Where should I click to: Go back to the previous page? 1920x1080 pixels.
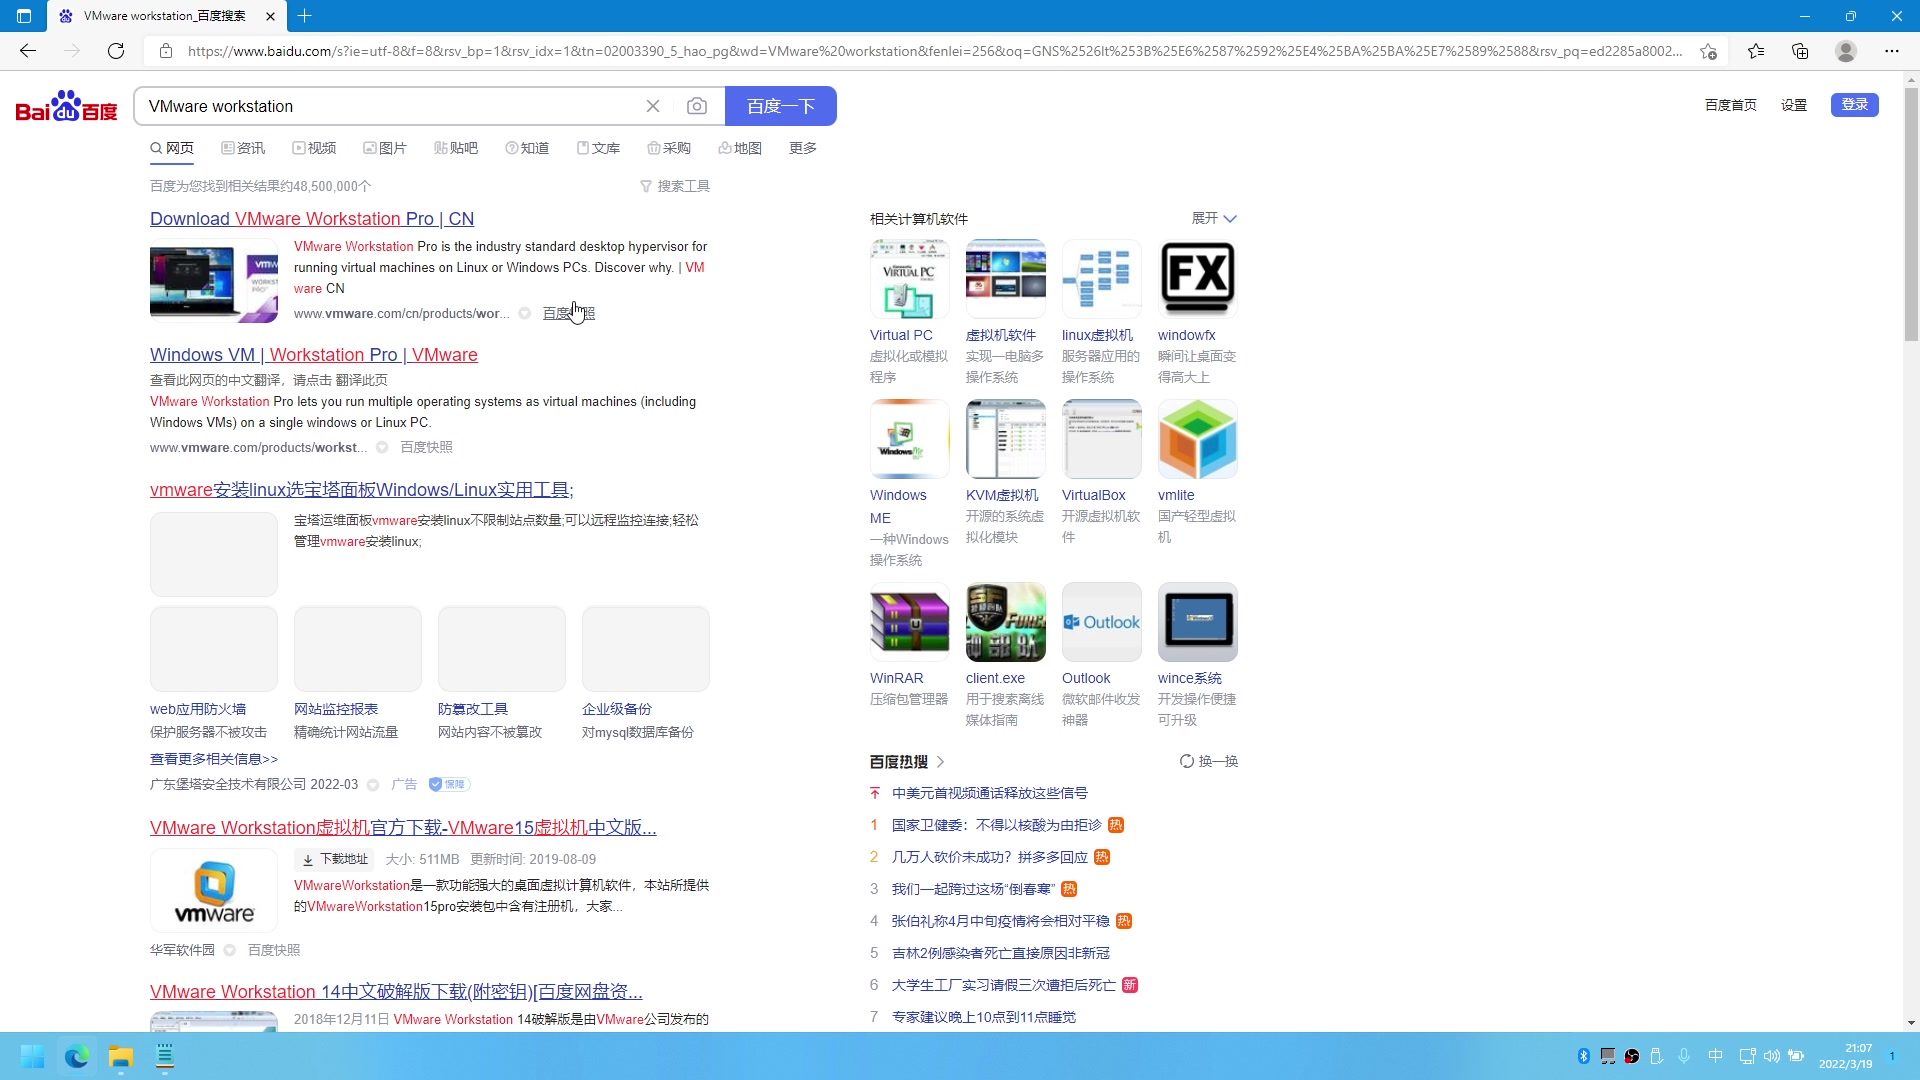[x=28, y=51]
